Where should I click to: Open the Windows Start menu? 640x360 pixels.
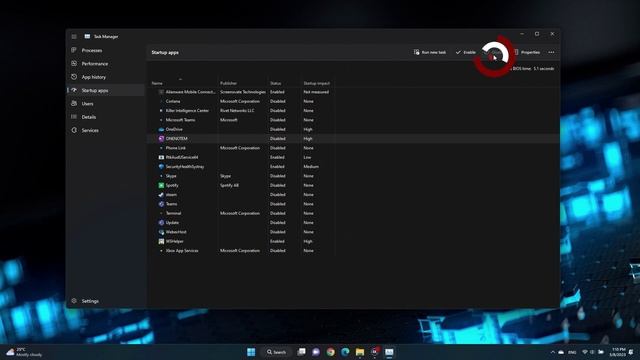[251, 352]
